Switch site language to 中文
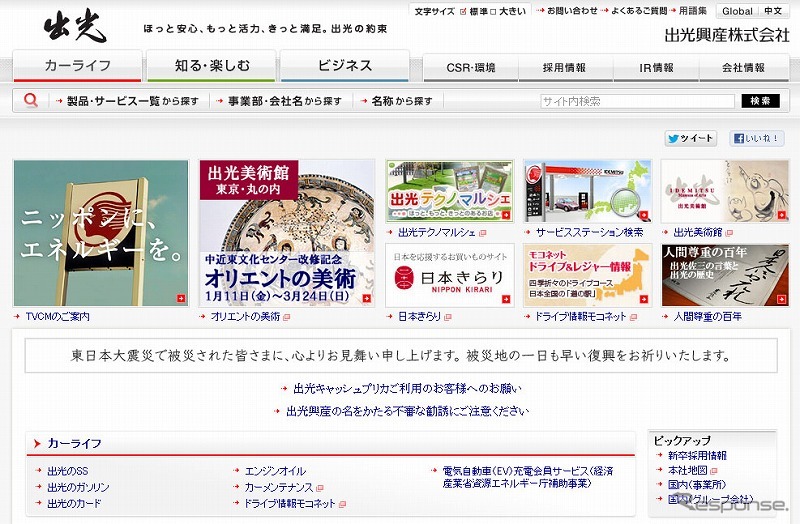This screenshot has height=524, width=800. point(774,11)
